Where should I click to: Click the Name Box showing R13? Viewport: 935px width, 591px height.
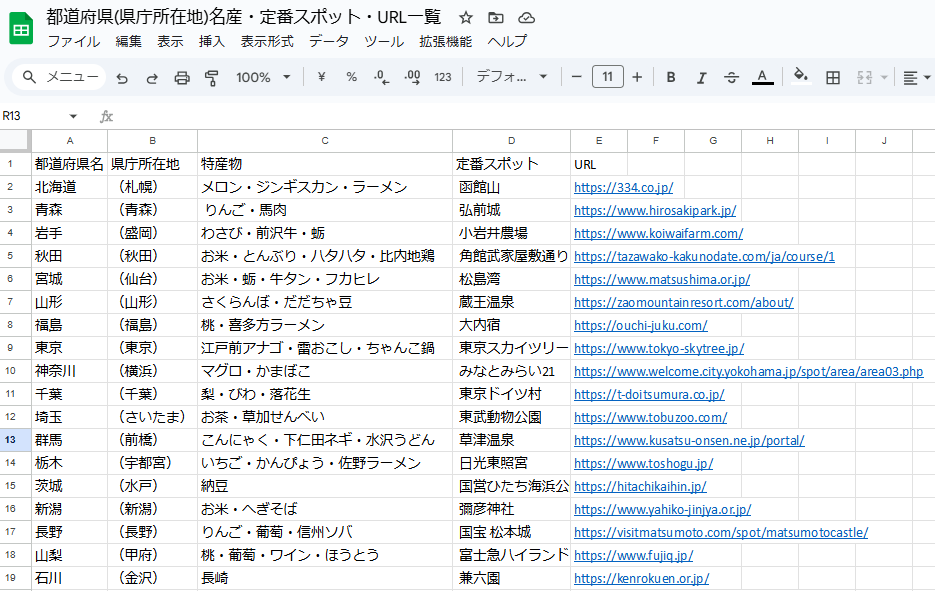(x=40, y=115)
